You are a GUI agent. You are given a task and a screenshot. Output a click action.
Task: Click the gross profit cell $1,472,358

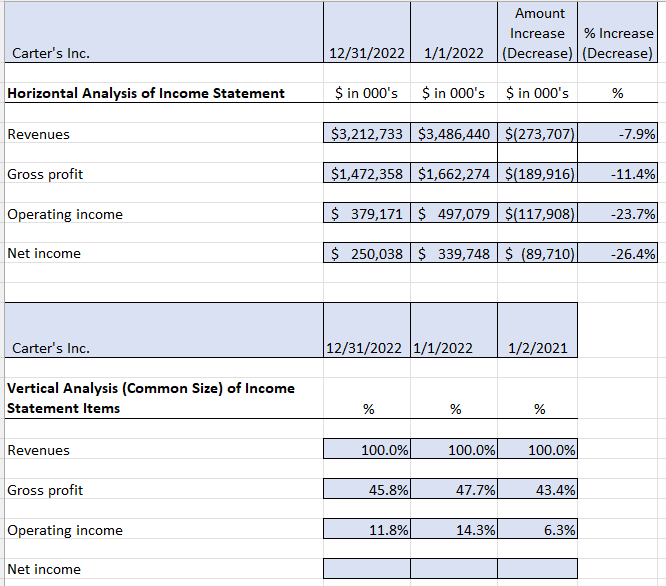tap(367, 173)
